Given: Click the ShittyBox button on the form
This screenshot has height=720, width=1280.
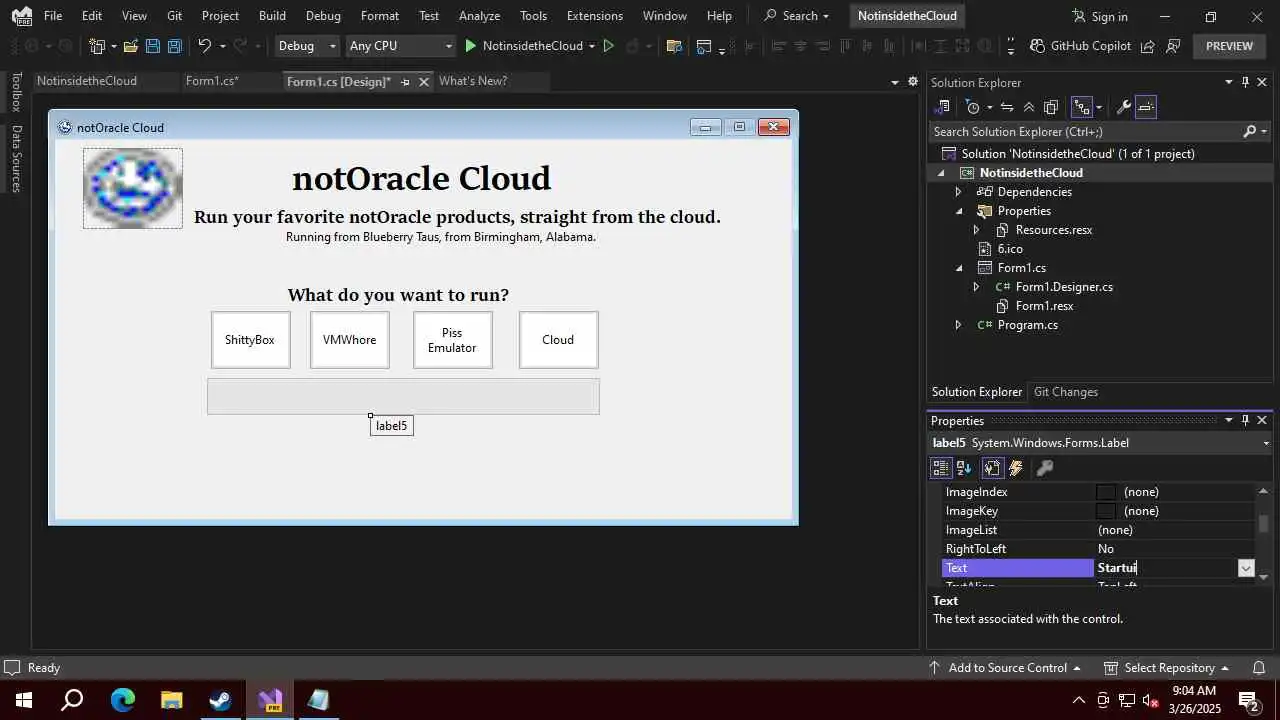Looking at the screenshot, I should [x=250, y=340].
